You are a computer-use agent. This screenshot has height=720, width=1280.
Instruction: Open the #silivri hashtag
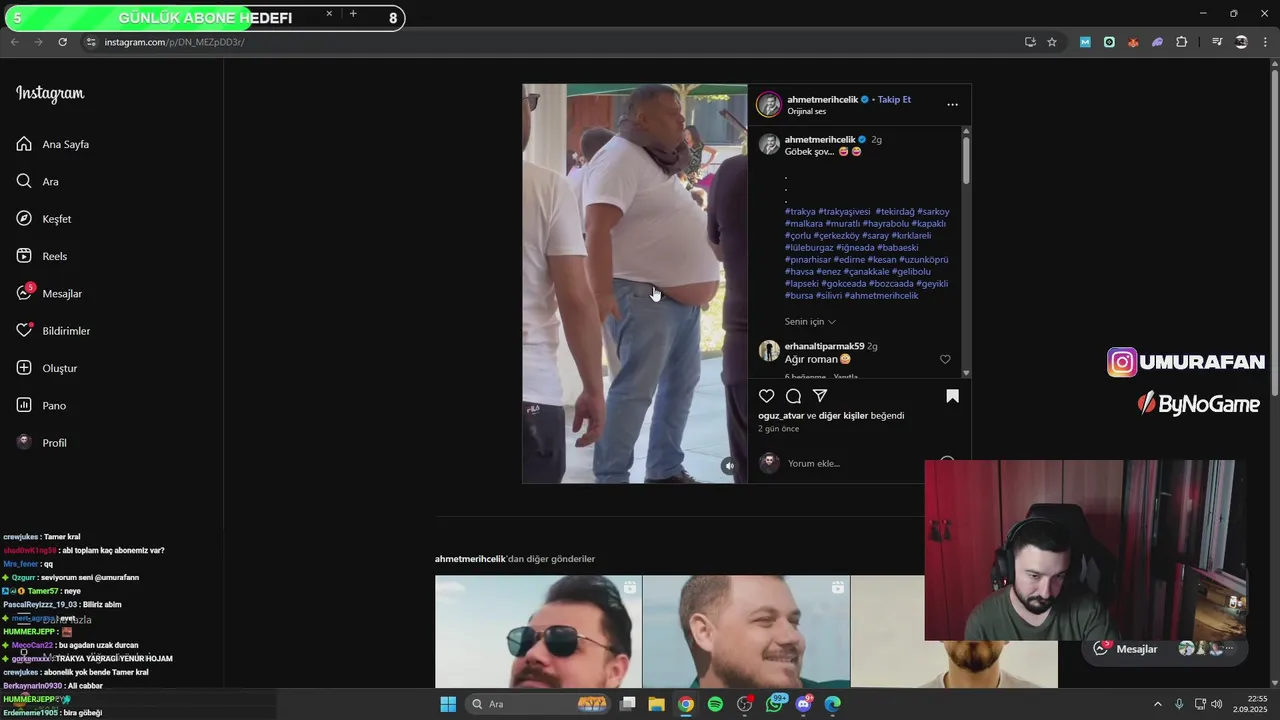(829, 295)
